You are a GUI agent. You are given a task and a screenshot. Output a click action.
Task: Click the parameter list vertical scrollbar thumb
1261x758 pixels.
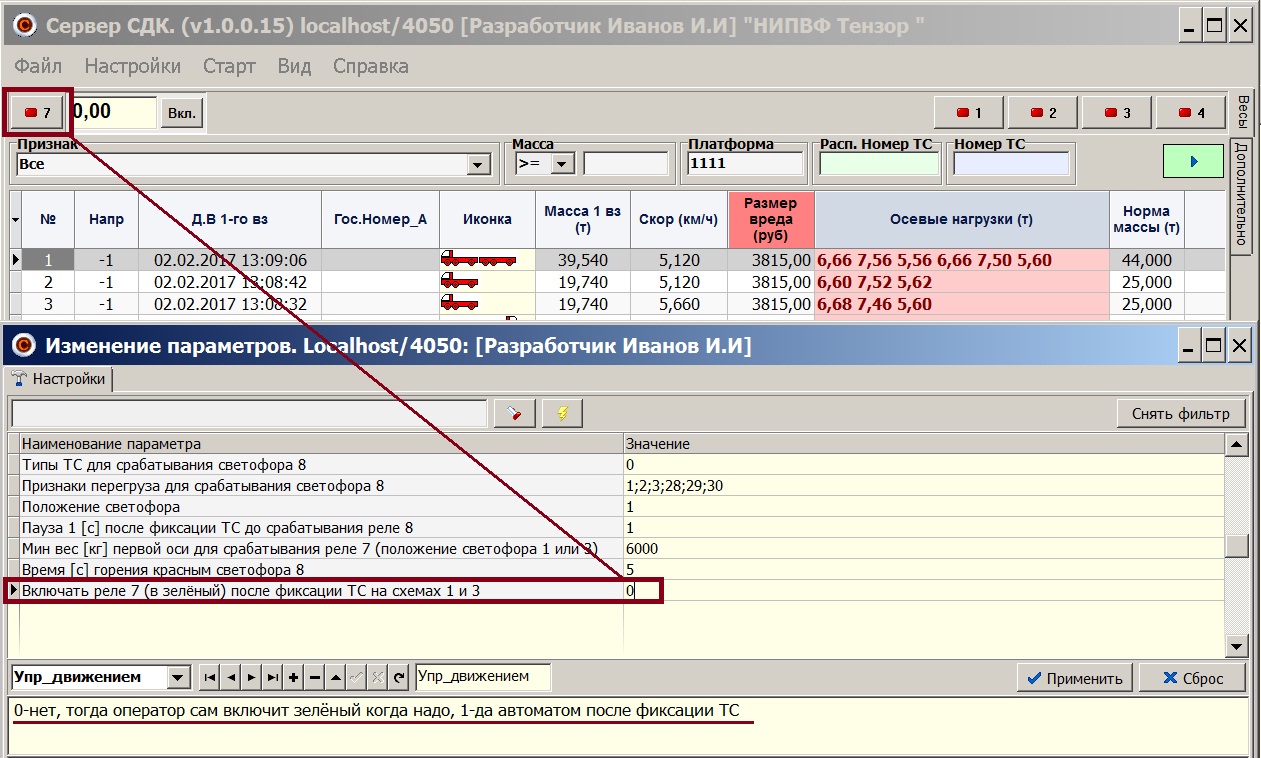click(1237, 546)
